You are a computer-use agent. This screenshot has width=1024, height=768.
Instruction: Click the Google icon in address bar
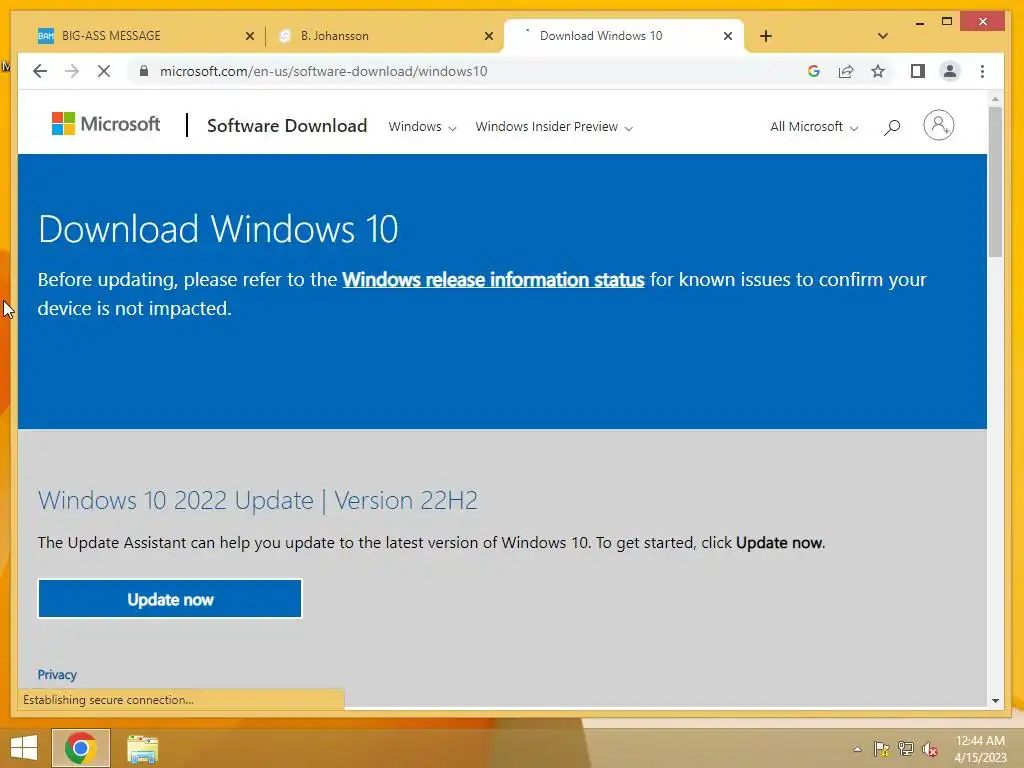point(814,71)
